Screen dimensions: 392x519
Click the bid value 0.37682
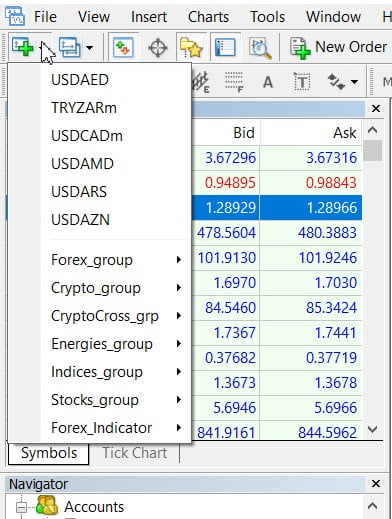(230, 358)
